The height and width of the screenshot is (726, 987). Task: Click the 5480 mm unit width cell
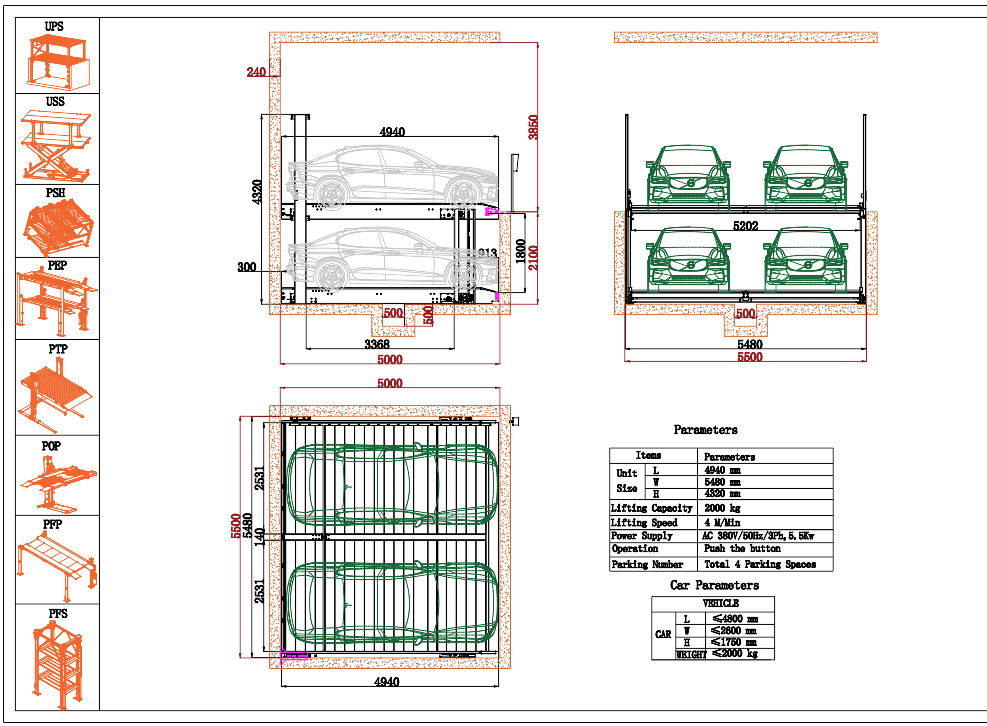coord(722,482)
